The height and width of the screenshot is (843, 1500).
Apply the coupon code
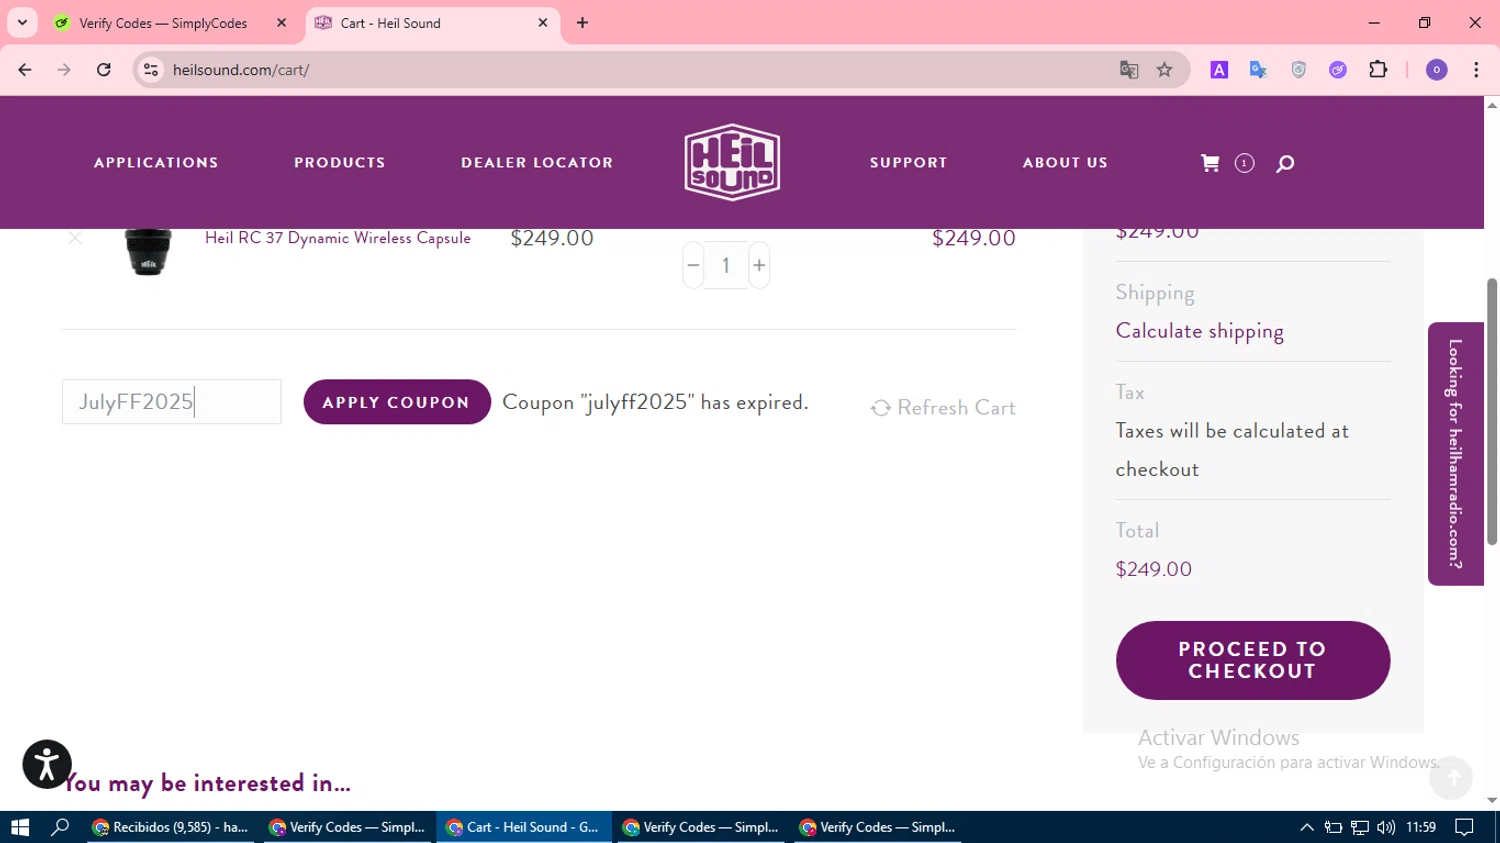click(397, 402)
